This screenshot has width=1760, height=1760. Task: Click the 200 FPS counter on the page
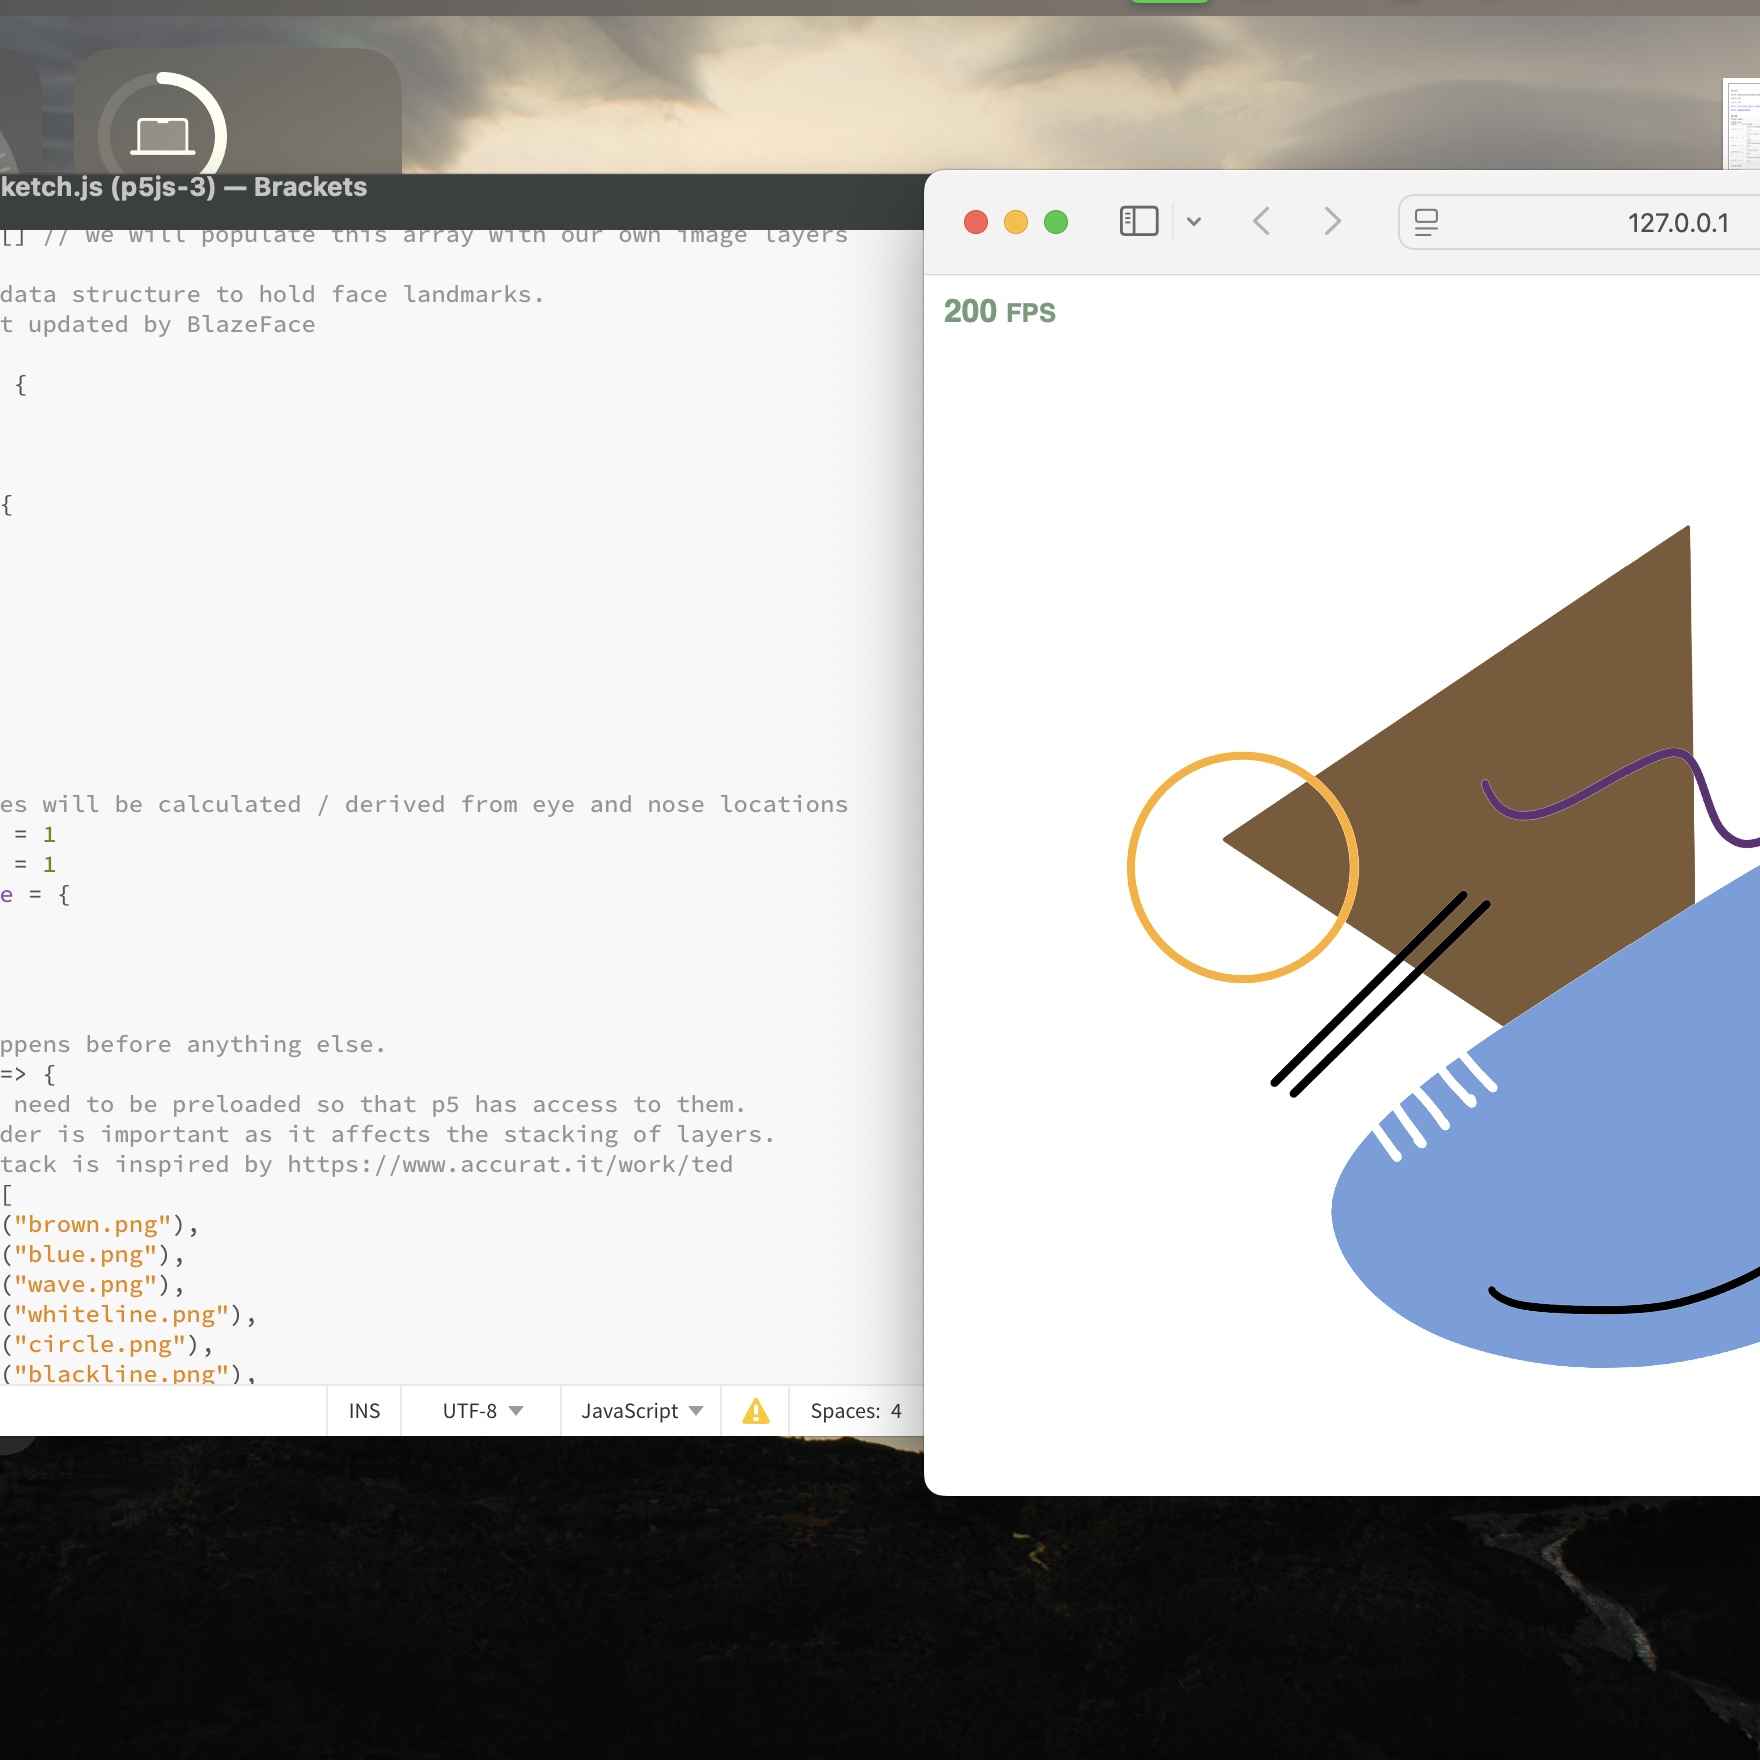[x=1000, y=311]
